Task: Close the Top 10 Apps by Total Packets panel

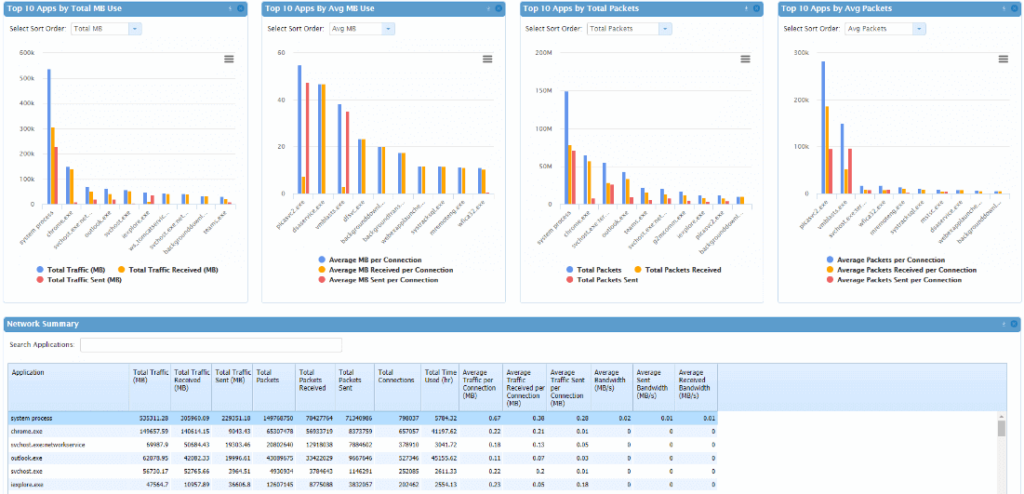Action: pos(756,8)
